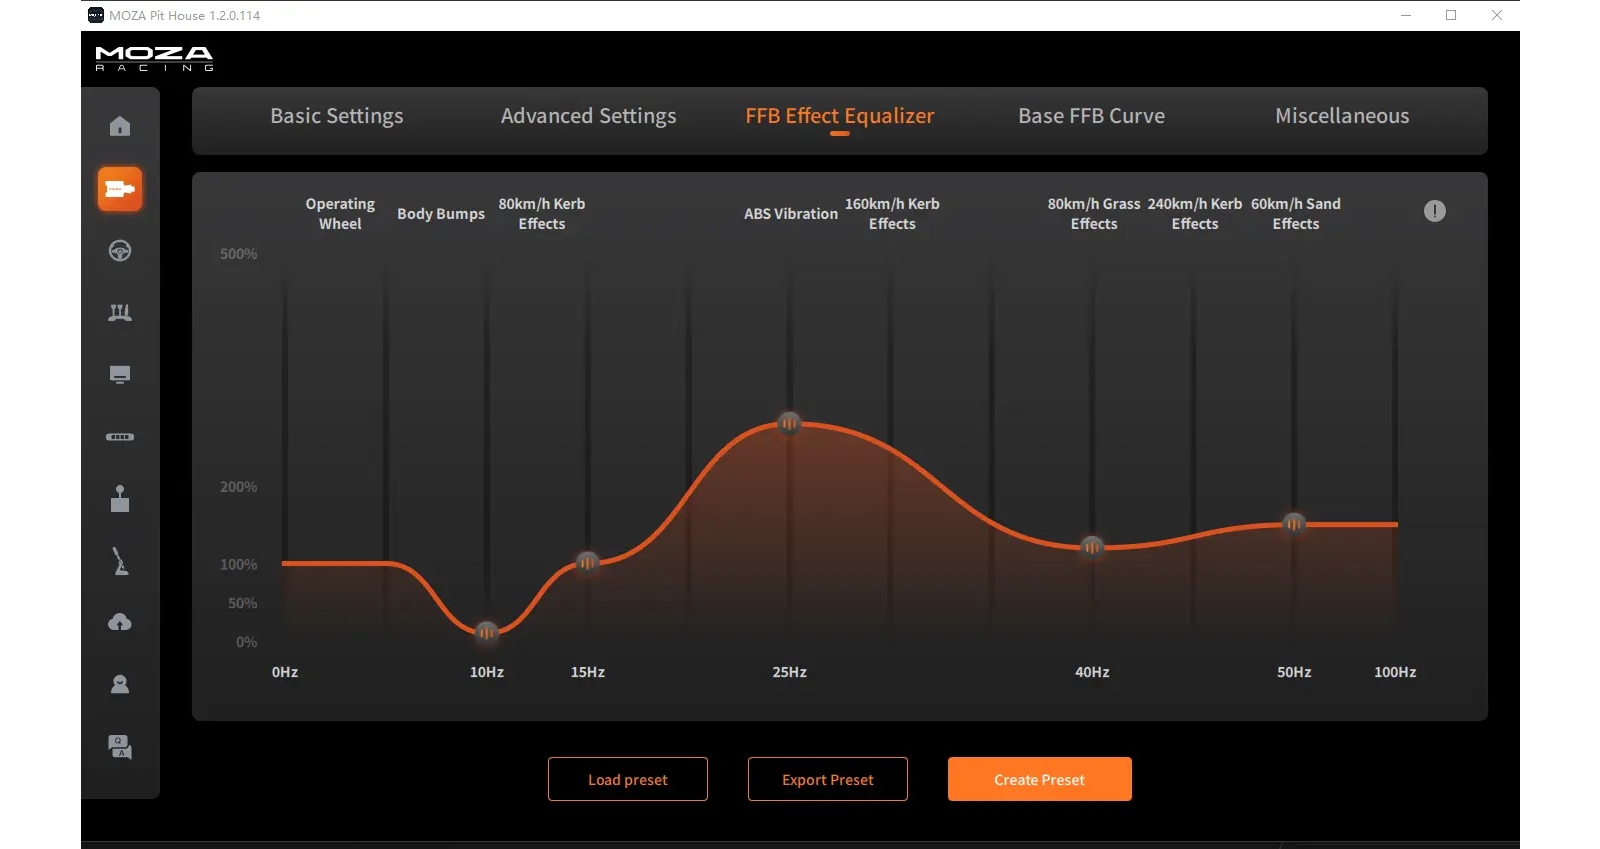This screenshot has width=1600, height=849.
Task: Open the cloud upload icon in sidebar
Action: (x=120, y=623)
